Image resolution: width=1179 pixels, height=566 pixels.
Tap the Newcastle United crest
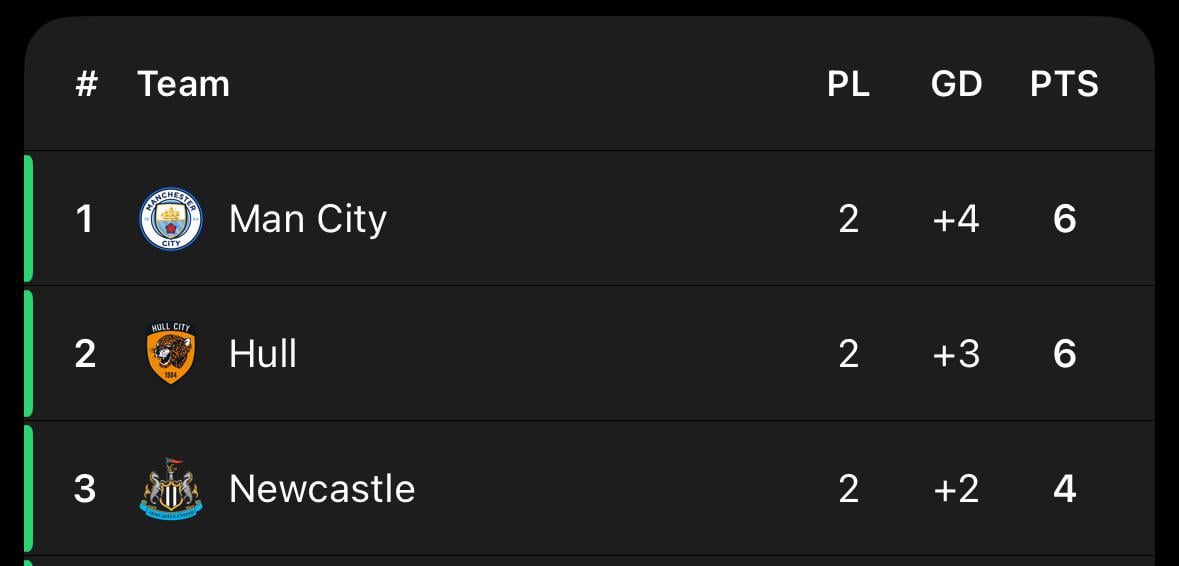[171, 489]
